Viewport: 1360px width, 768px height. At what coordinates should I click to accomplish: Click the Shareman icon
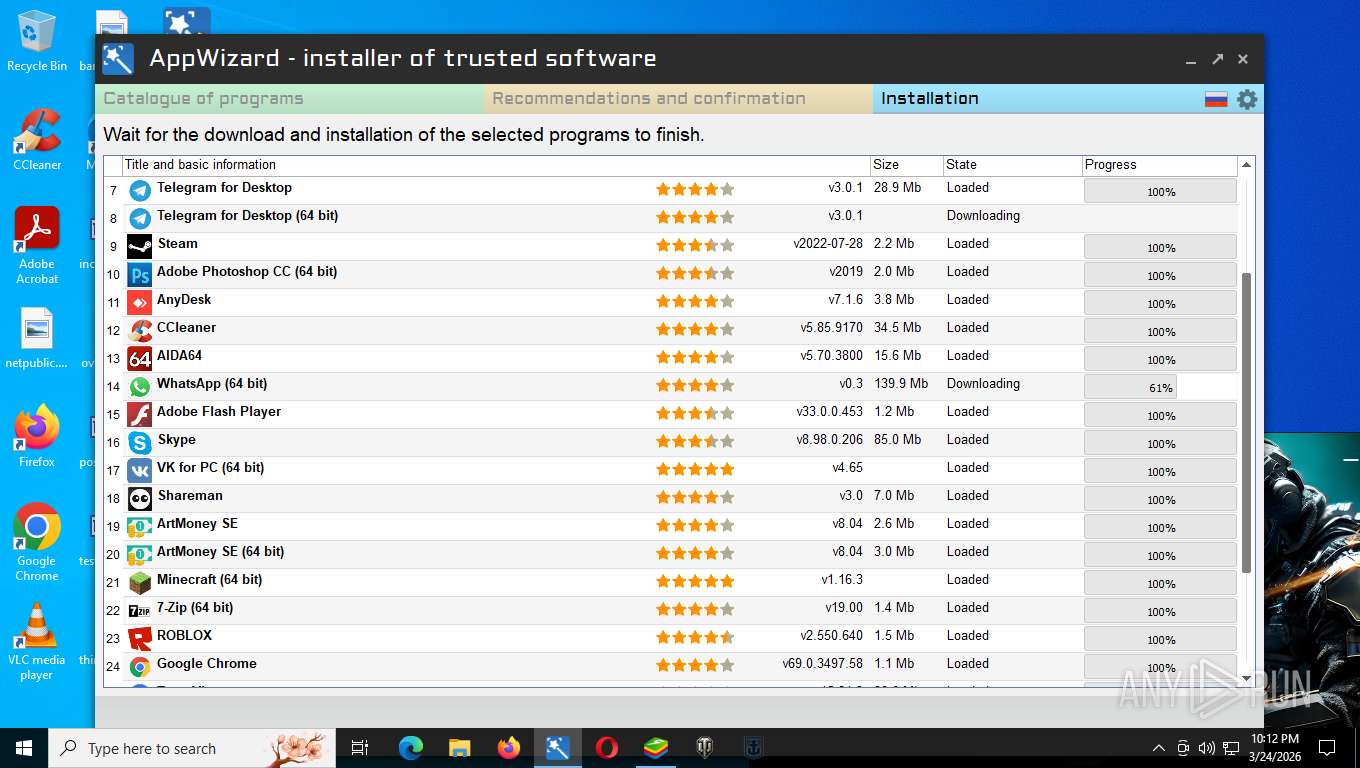140,498
